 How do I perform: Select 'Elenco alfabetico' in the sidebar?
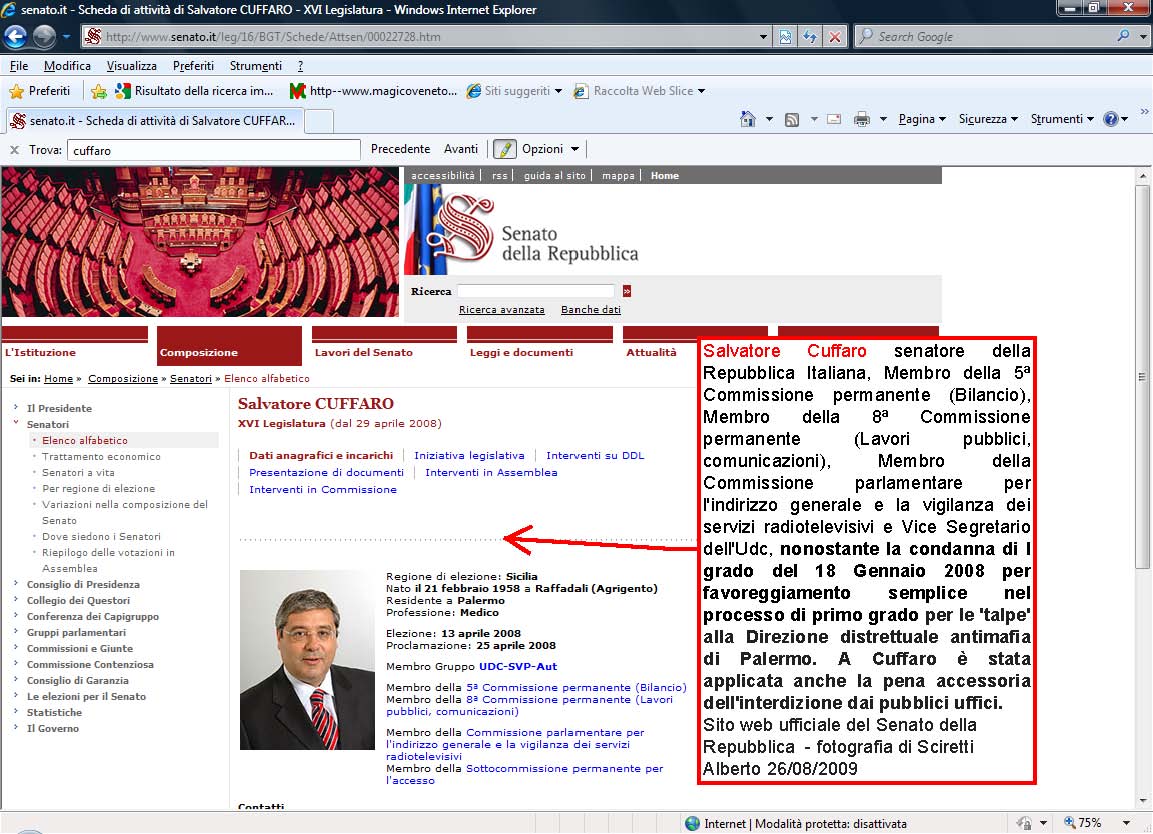click(85, 441)
